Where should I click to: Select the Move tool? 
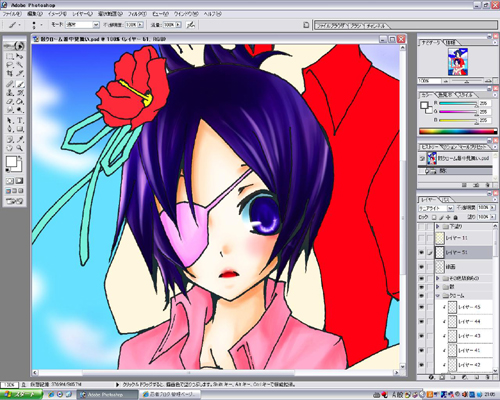(x=20, y=56)
